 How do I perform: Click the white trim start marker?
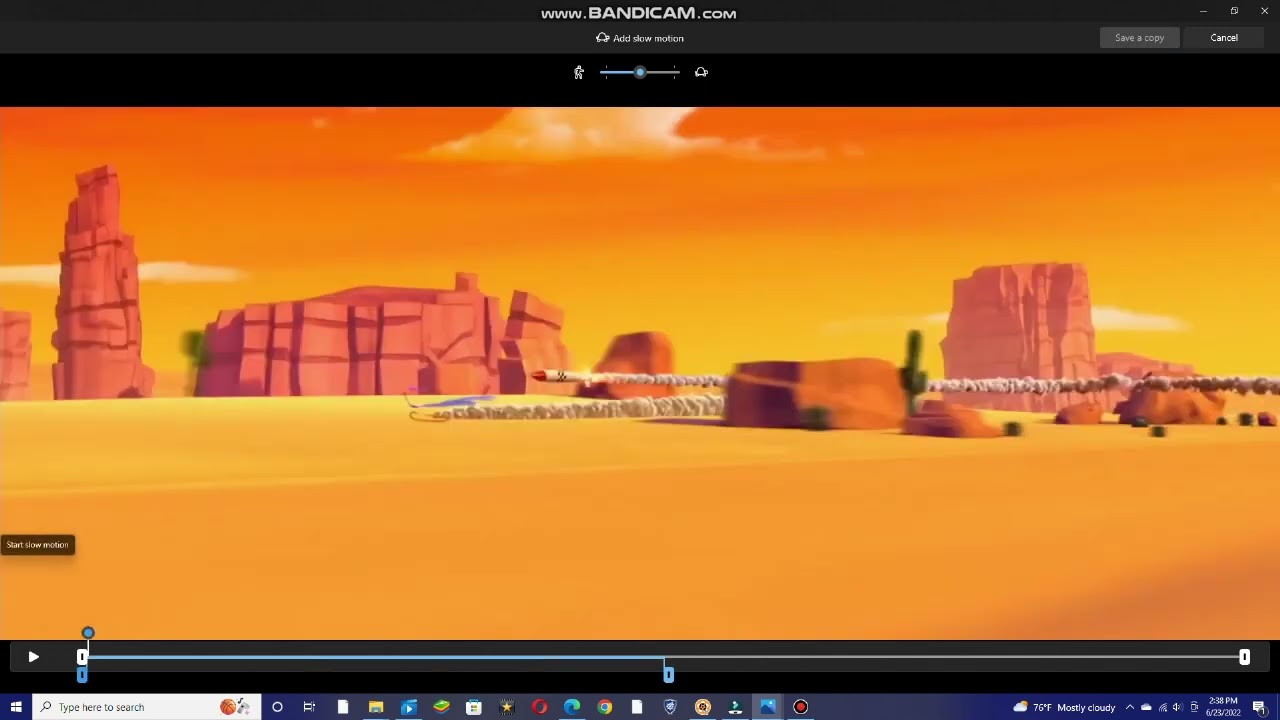click(x=81, y=657)
